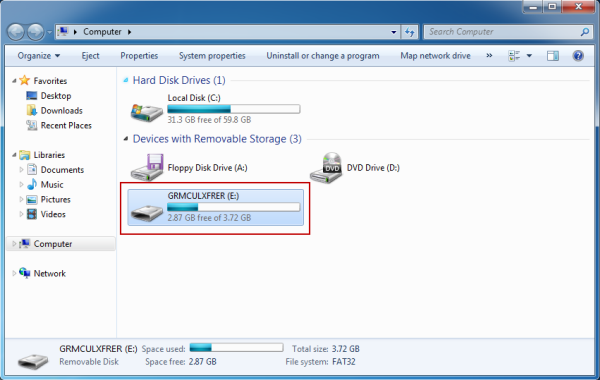Select the GRMCULXFRER (E:) drive icon
The height and width of the screenshot is (380, 600).
point(147,213)
